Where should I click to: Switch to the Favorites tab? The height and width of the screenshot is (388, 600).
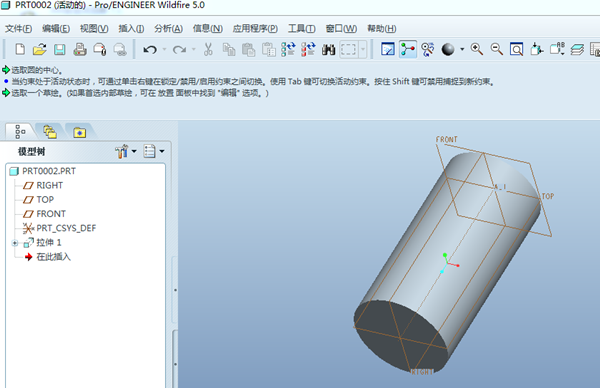80,132
